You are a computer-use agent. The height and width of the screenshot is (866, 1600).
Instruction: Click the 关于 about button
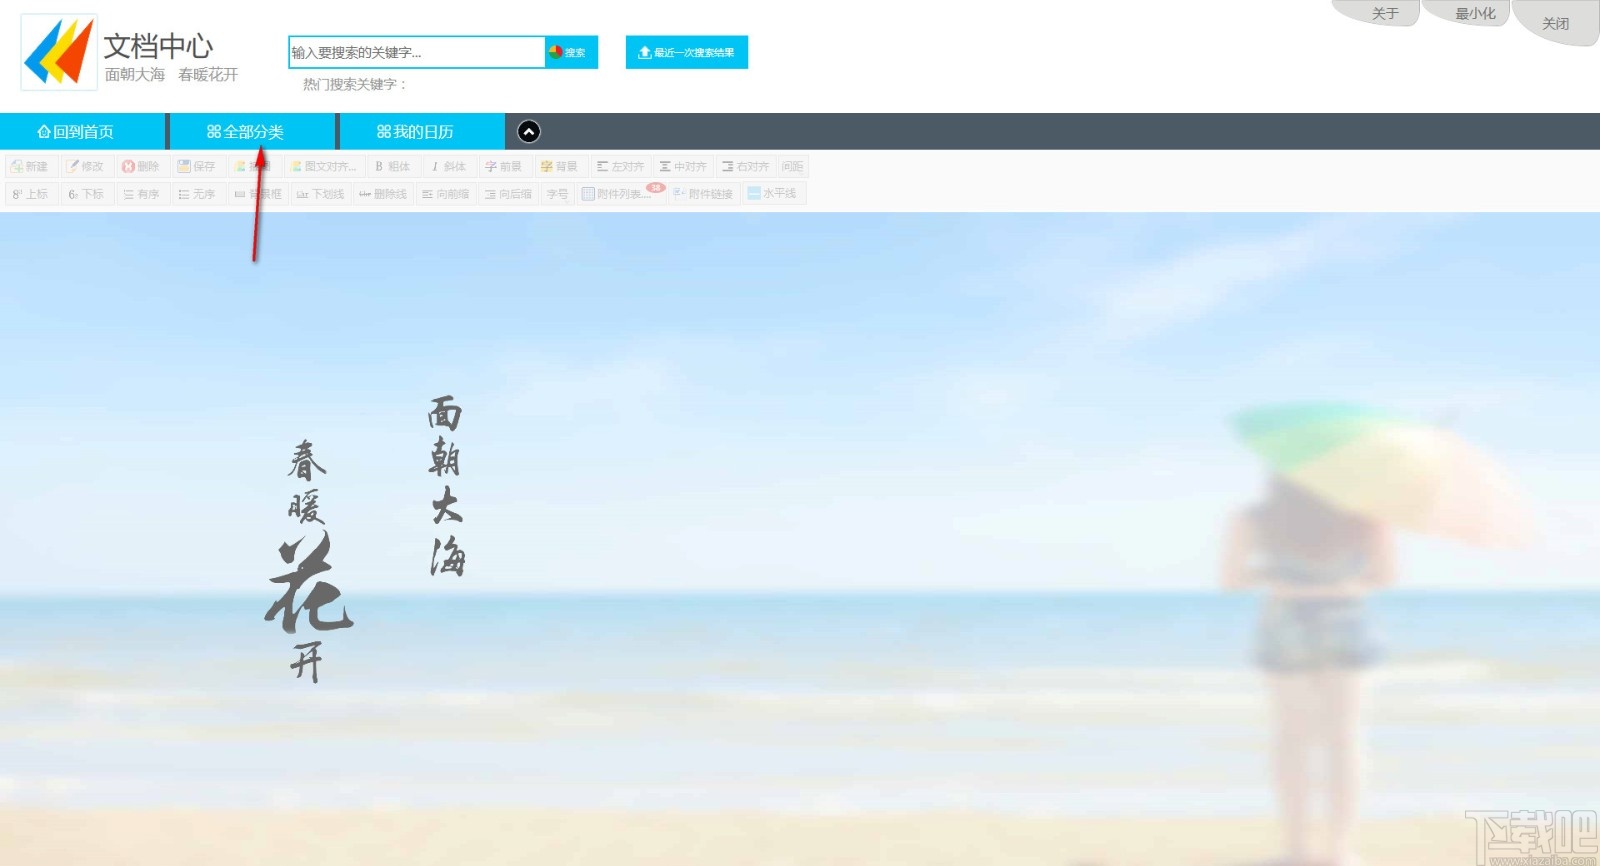(x=1384, y=13)
